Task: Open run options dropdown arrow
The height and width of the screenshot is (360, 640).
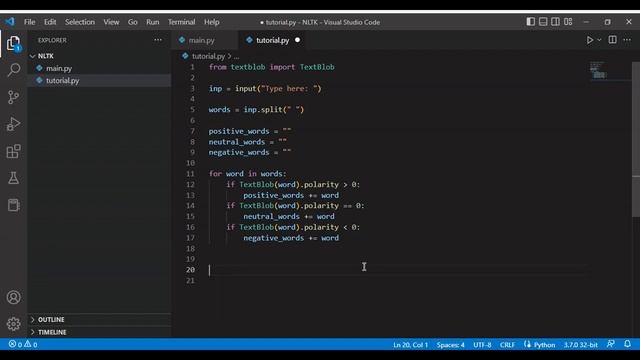Action: click(599, 40)
